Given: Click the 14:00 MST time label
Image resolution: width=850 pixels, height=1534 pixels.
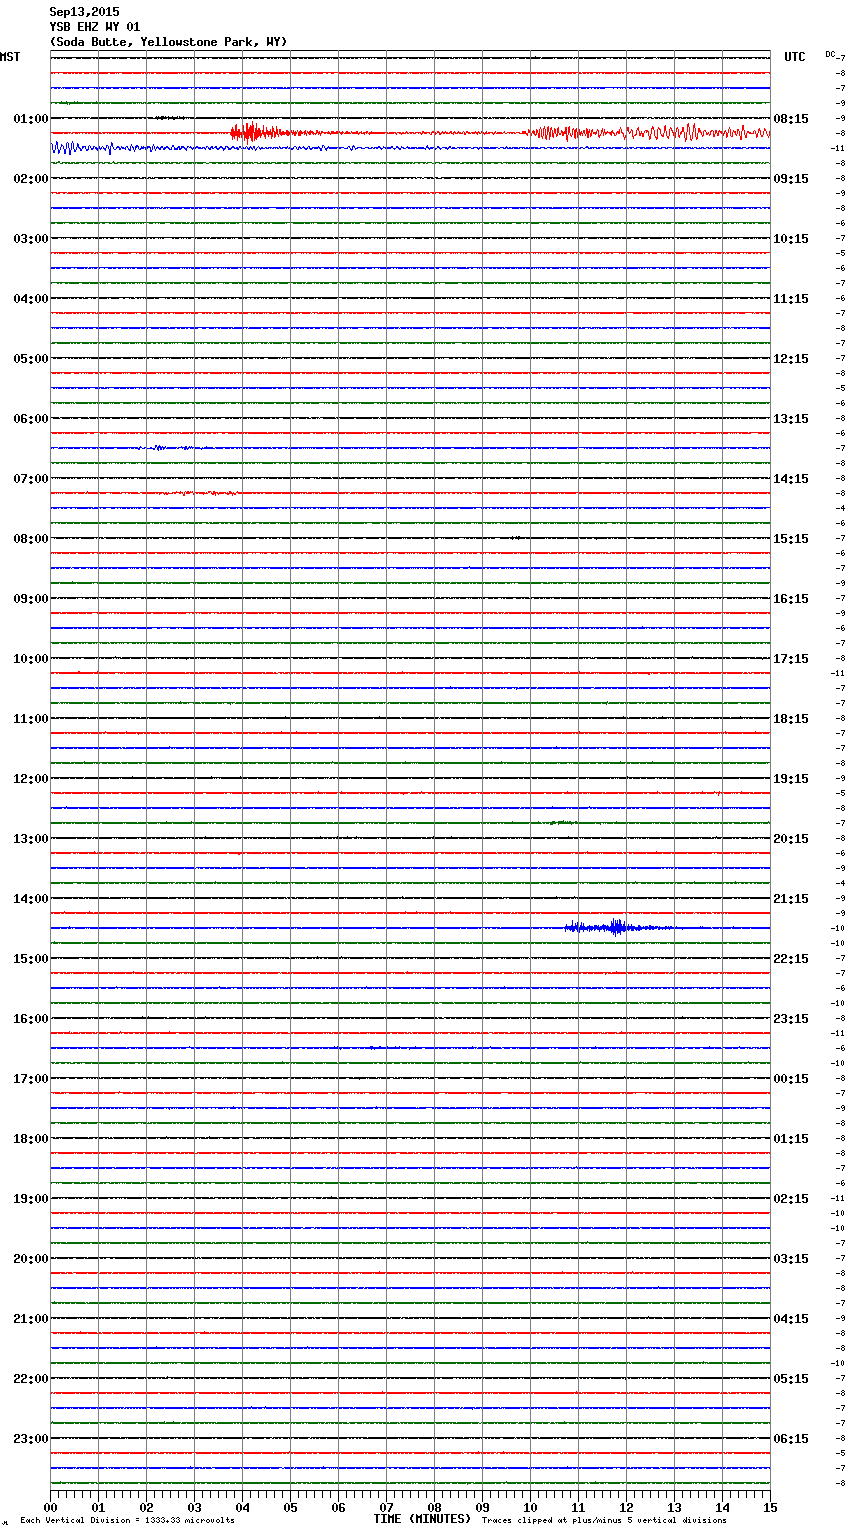Looking at the screenshot, I should [30, 899].
